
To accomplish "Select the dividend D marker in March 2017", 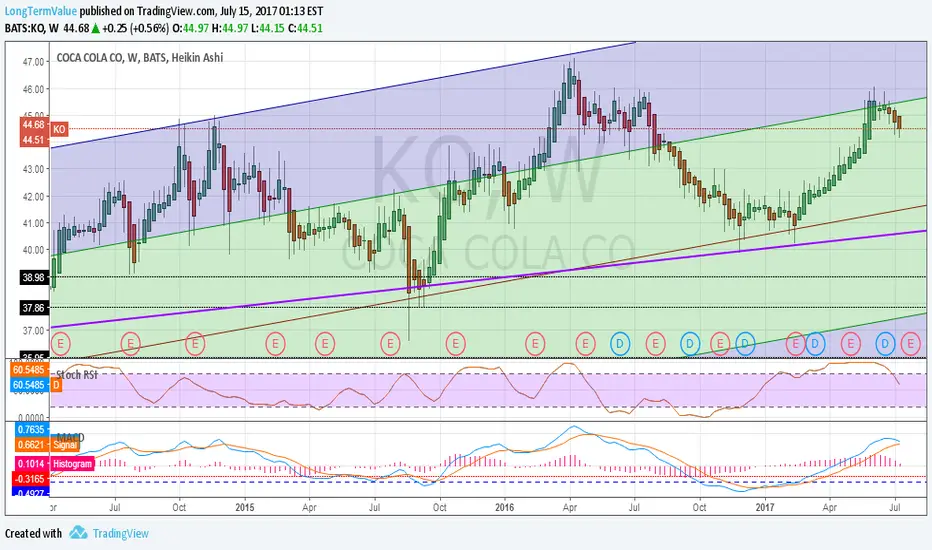I will [815, 343].
